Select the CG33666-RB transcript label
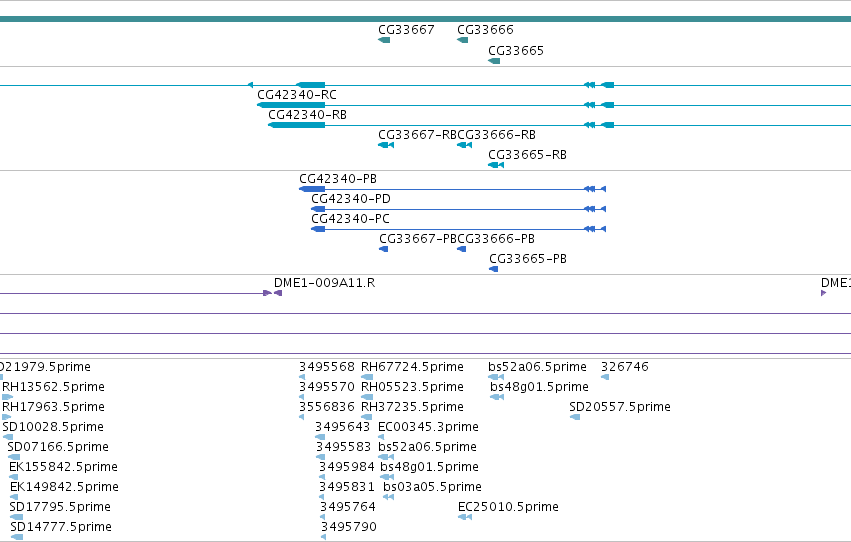 click(497, 135)
